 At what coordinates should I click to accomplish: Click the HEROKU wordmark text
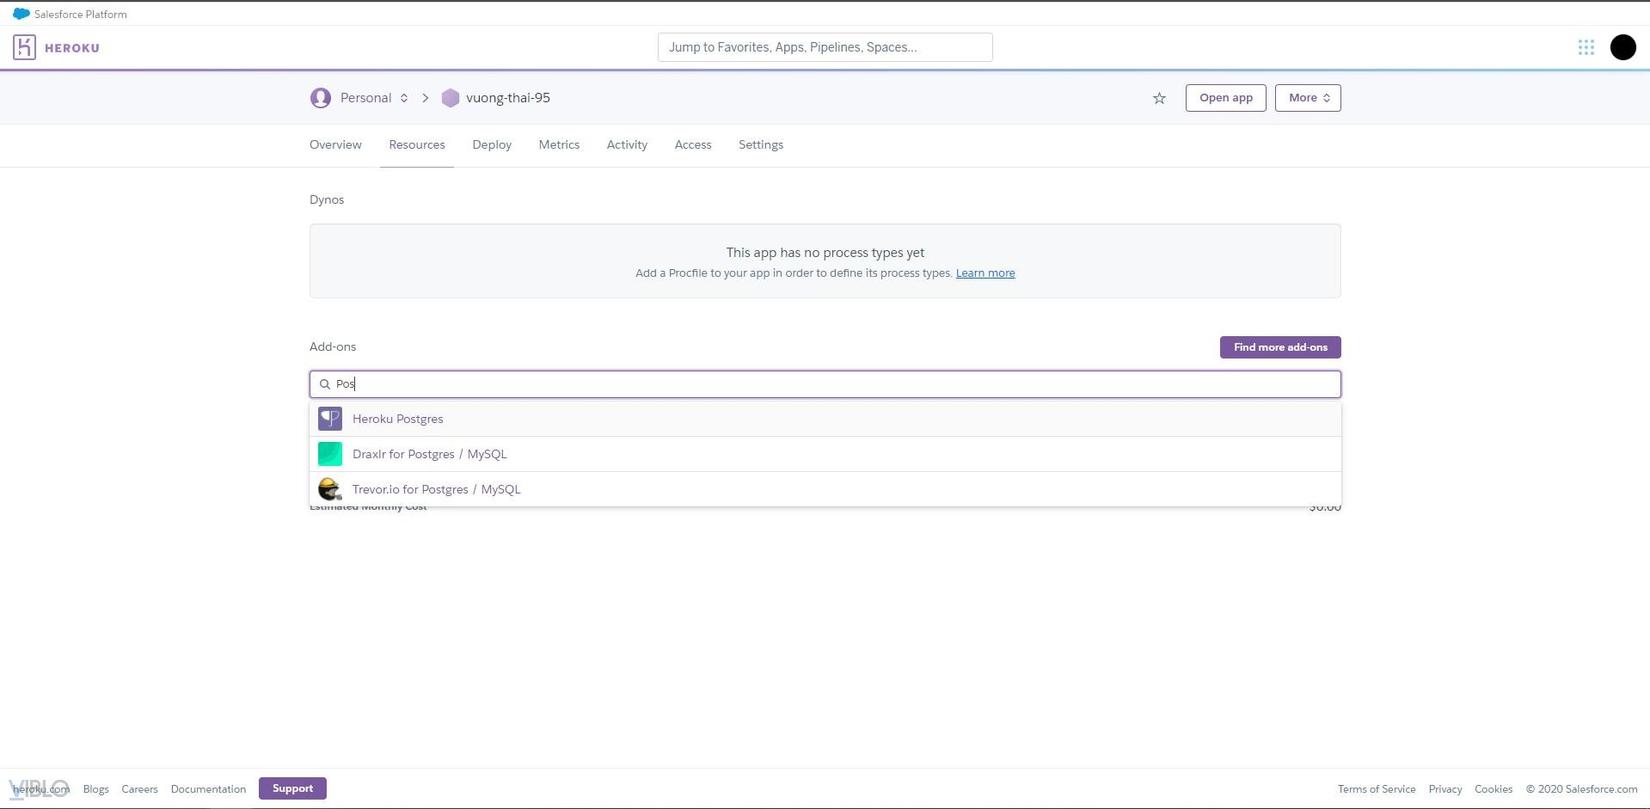[72, 48]
